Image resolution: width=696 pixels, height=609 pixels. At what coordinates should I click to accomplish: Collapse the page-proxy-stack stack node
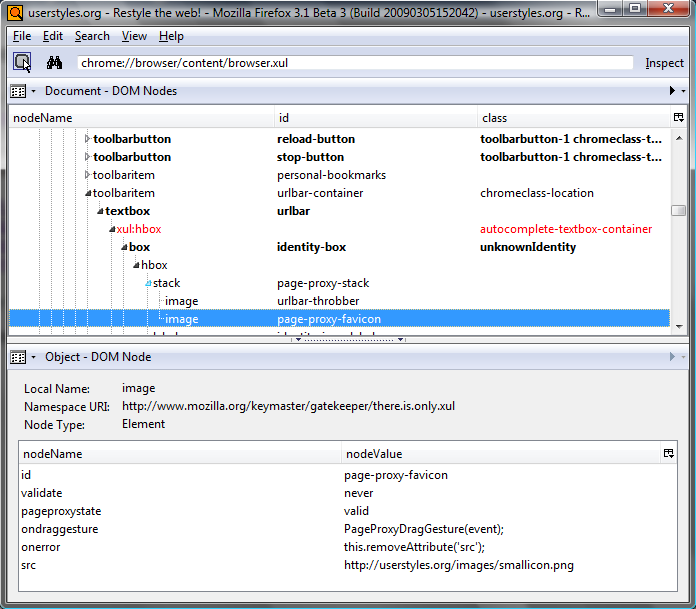click(x=148, y=283)
